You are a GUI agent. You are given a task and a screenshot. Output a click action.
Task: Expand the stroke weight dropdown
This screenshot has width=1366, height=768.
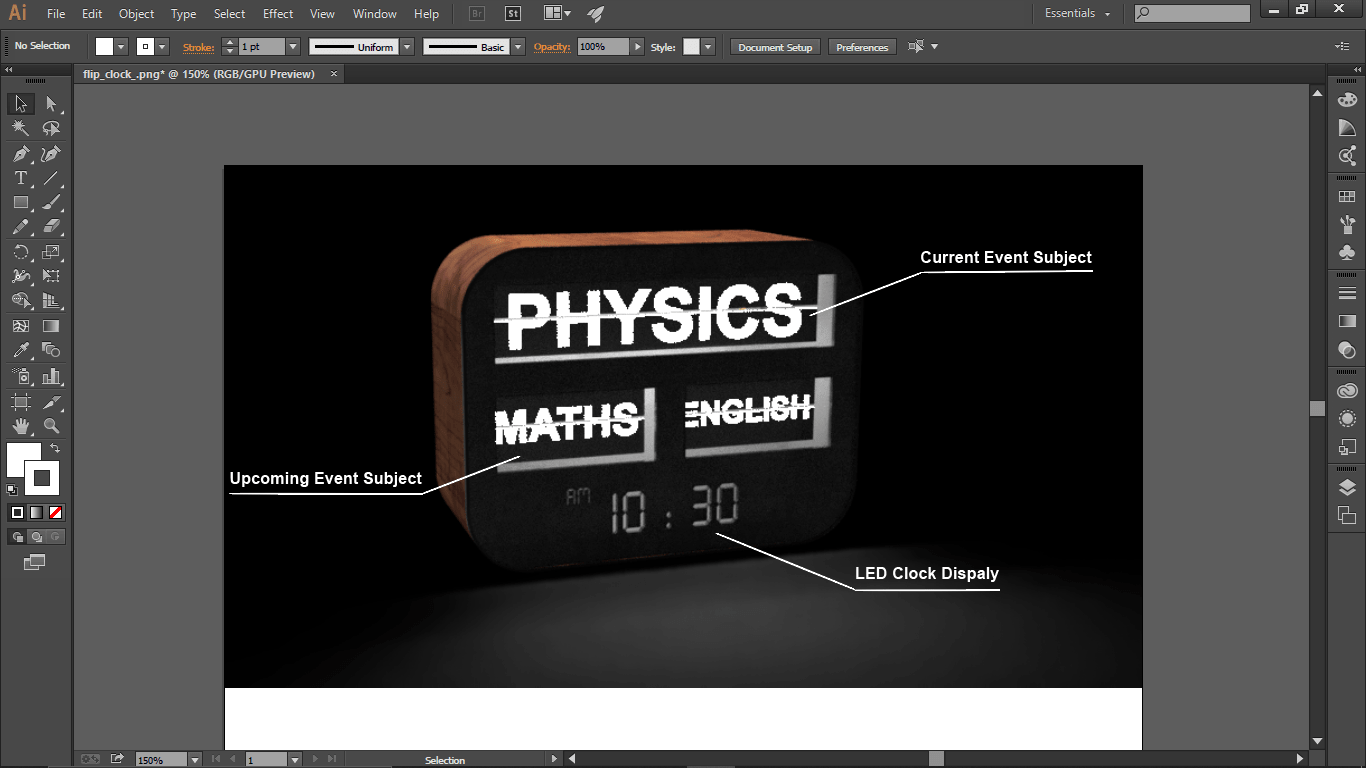click(x=293, y=47)
